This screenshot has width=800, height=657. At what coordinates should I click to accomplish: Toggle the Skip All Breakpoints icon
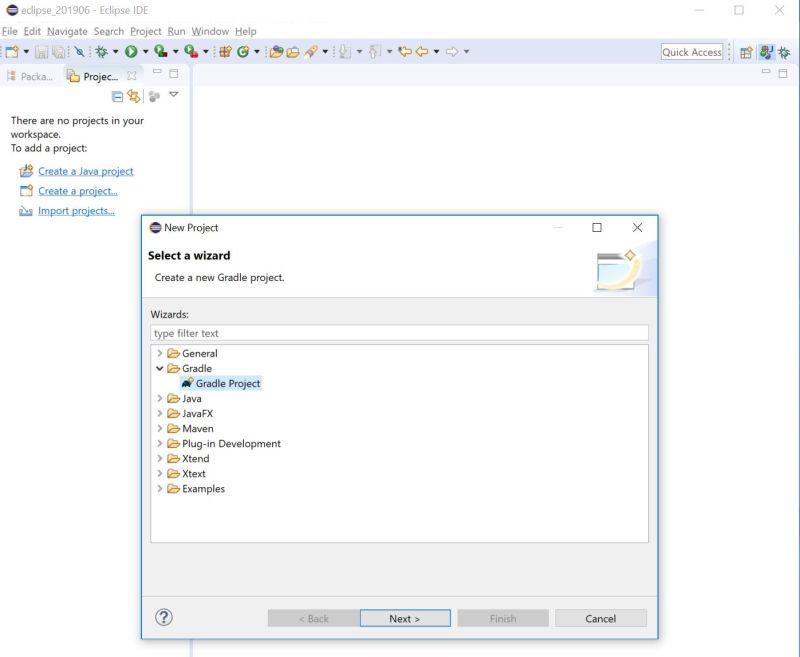(x=79, y=52)
